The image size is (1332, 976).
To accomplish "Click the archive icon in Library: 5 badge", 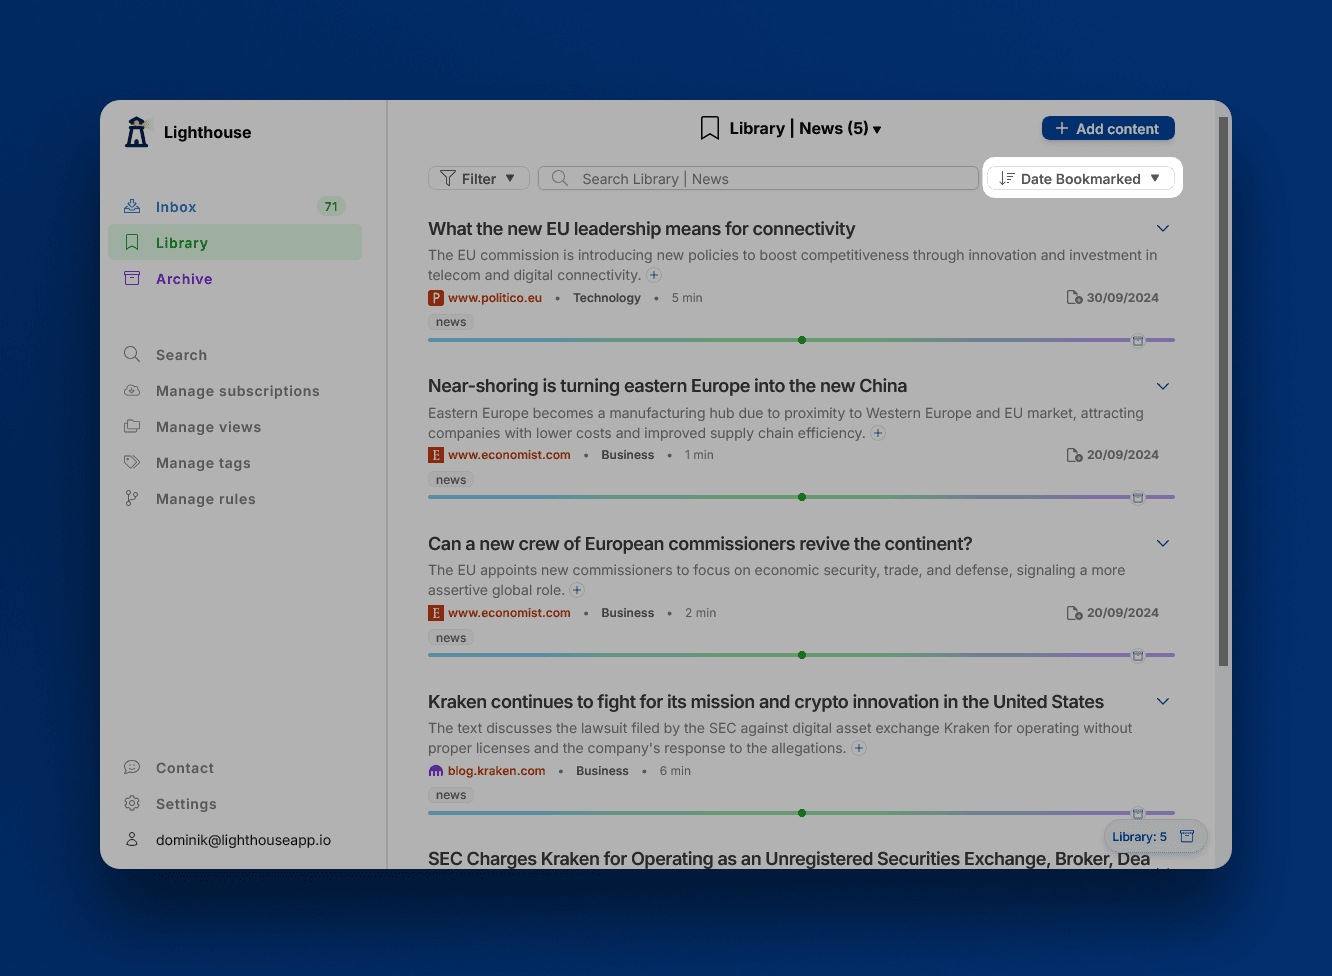I will [1187, 836].
